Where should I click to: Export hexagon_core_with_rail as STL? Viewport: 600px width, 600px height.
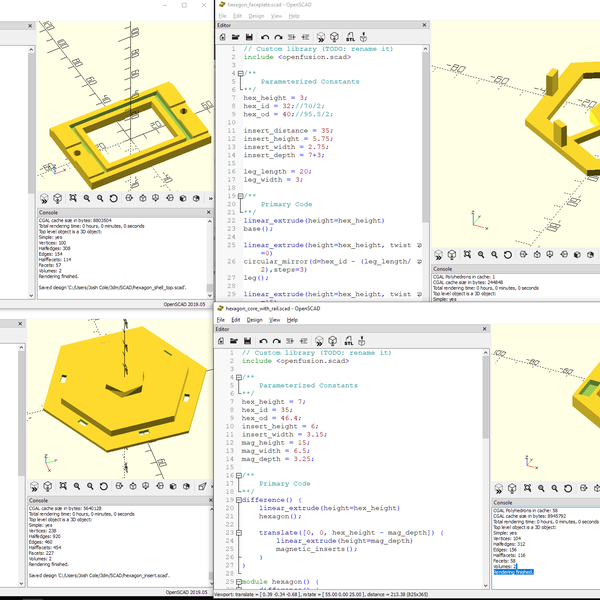click(x=349, y=341)
